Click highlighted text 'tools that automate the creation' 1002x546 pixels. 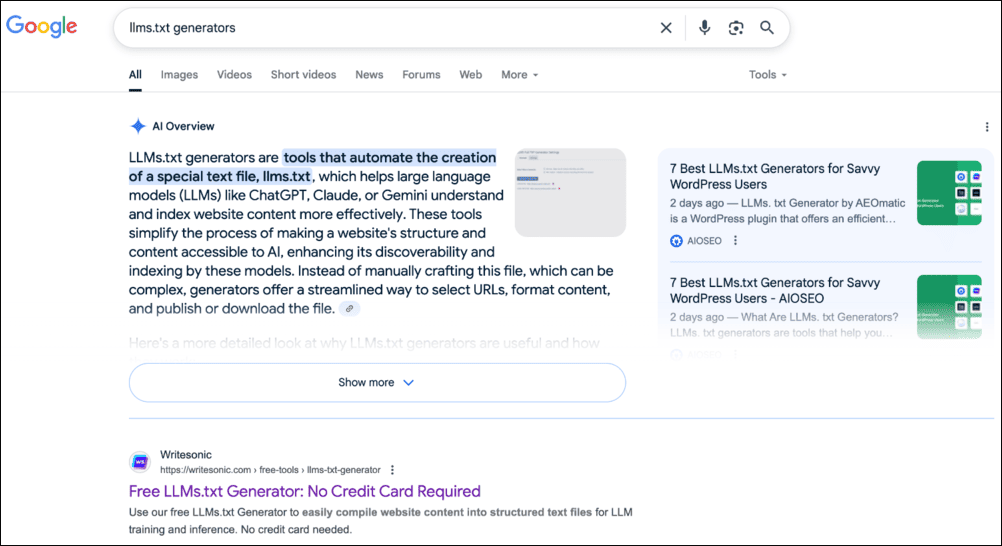pos(390,157)
